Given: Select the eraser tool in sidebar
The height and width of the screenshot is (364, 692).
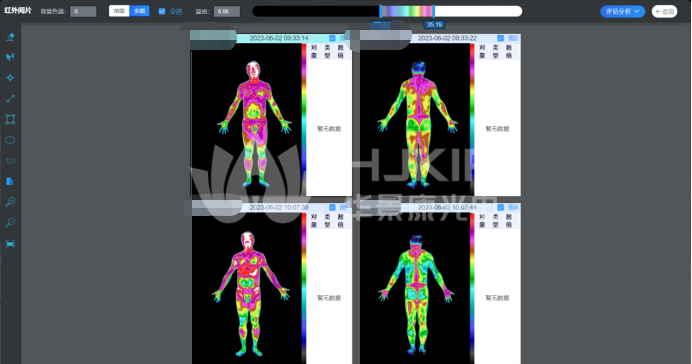Looking at the screenshot, I should coord(10,37).
